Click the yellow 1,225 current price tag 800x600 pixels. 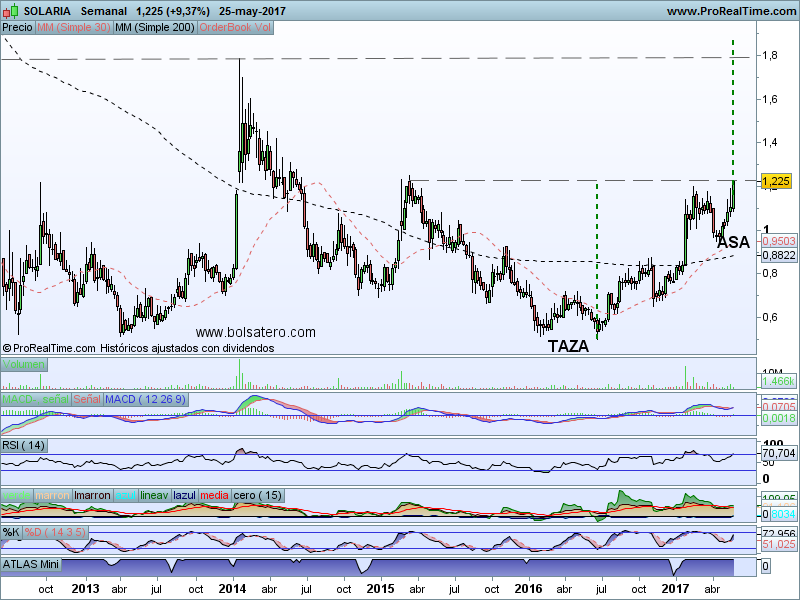coord(775,181)
